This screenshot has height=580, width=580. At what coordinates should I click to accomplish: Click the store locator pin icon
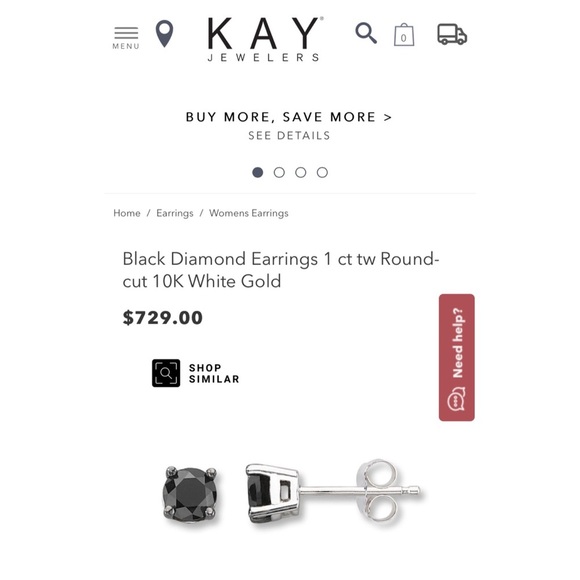(165, 34)
